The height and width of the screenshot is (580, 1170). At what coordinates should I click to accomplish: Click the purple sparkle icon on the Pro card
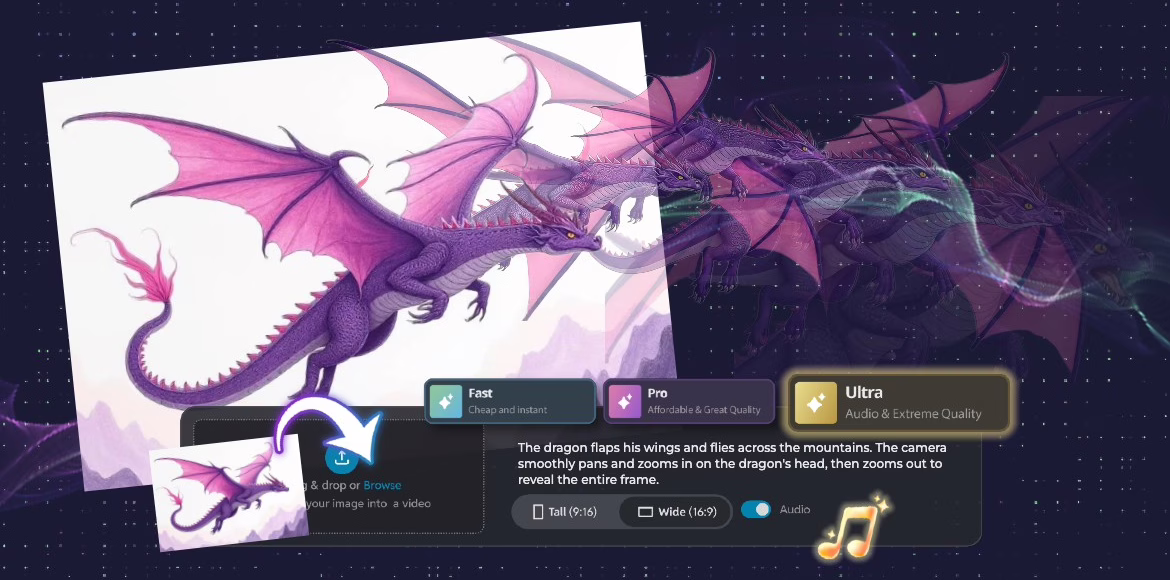(625, 401)
